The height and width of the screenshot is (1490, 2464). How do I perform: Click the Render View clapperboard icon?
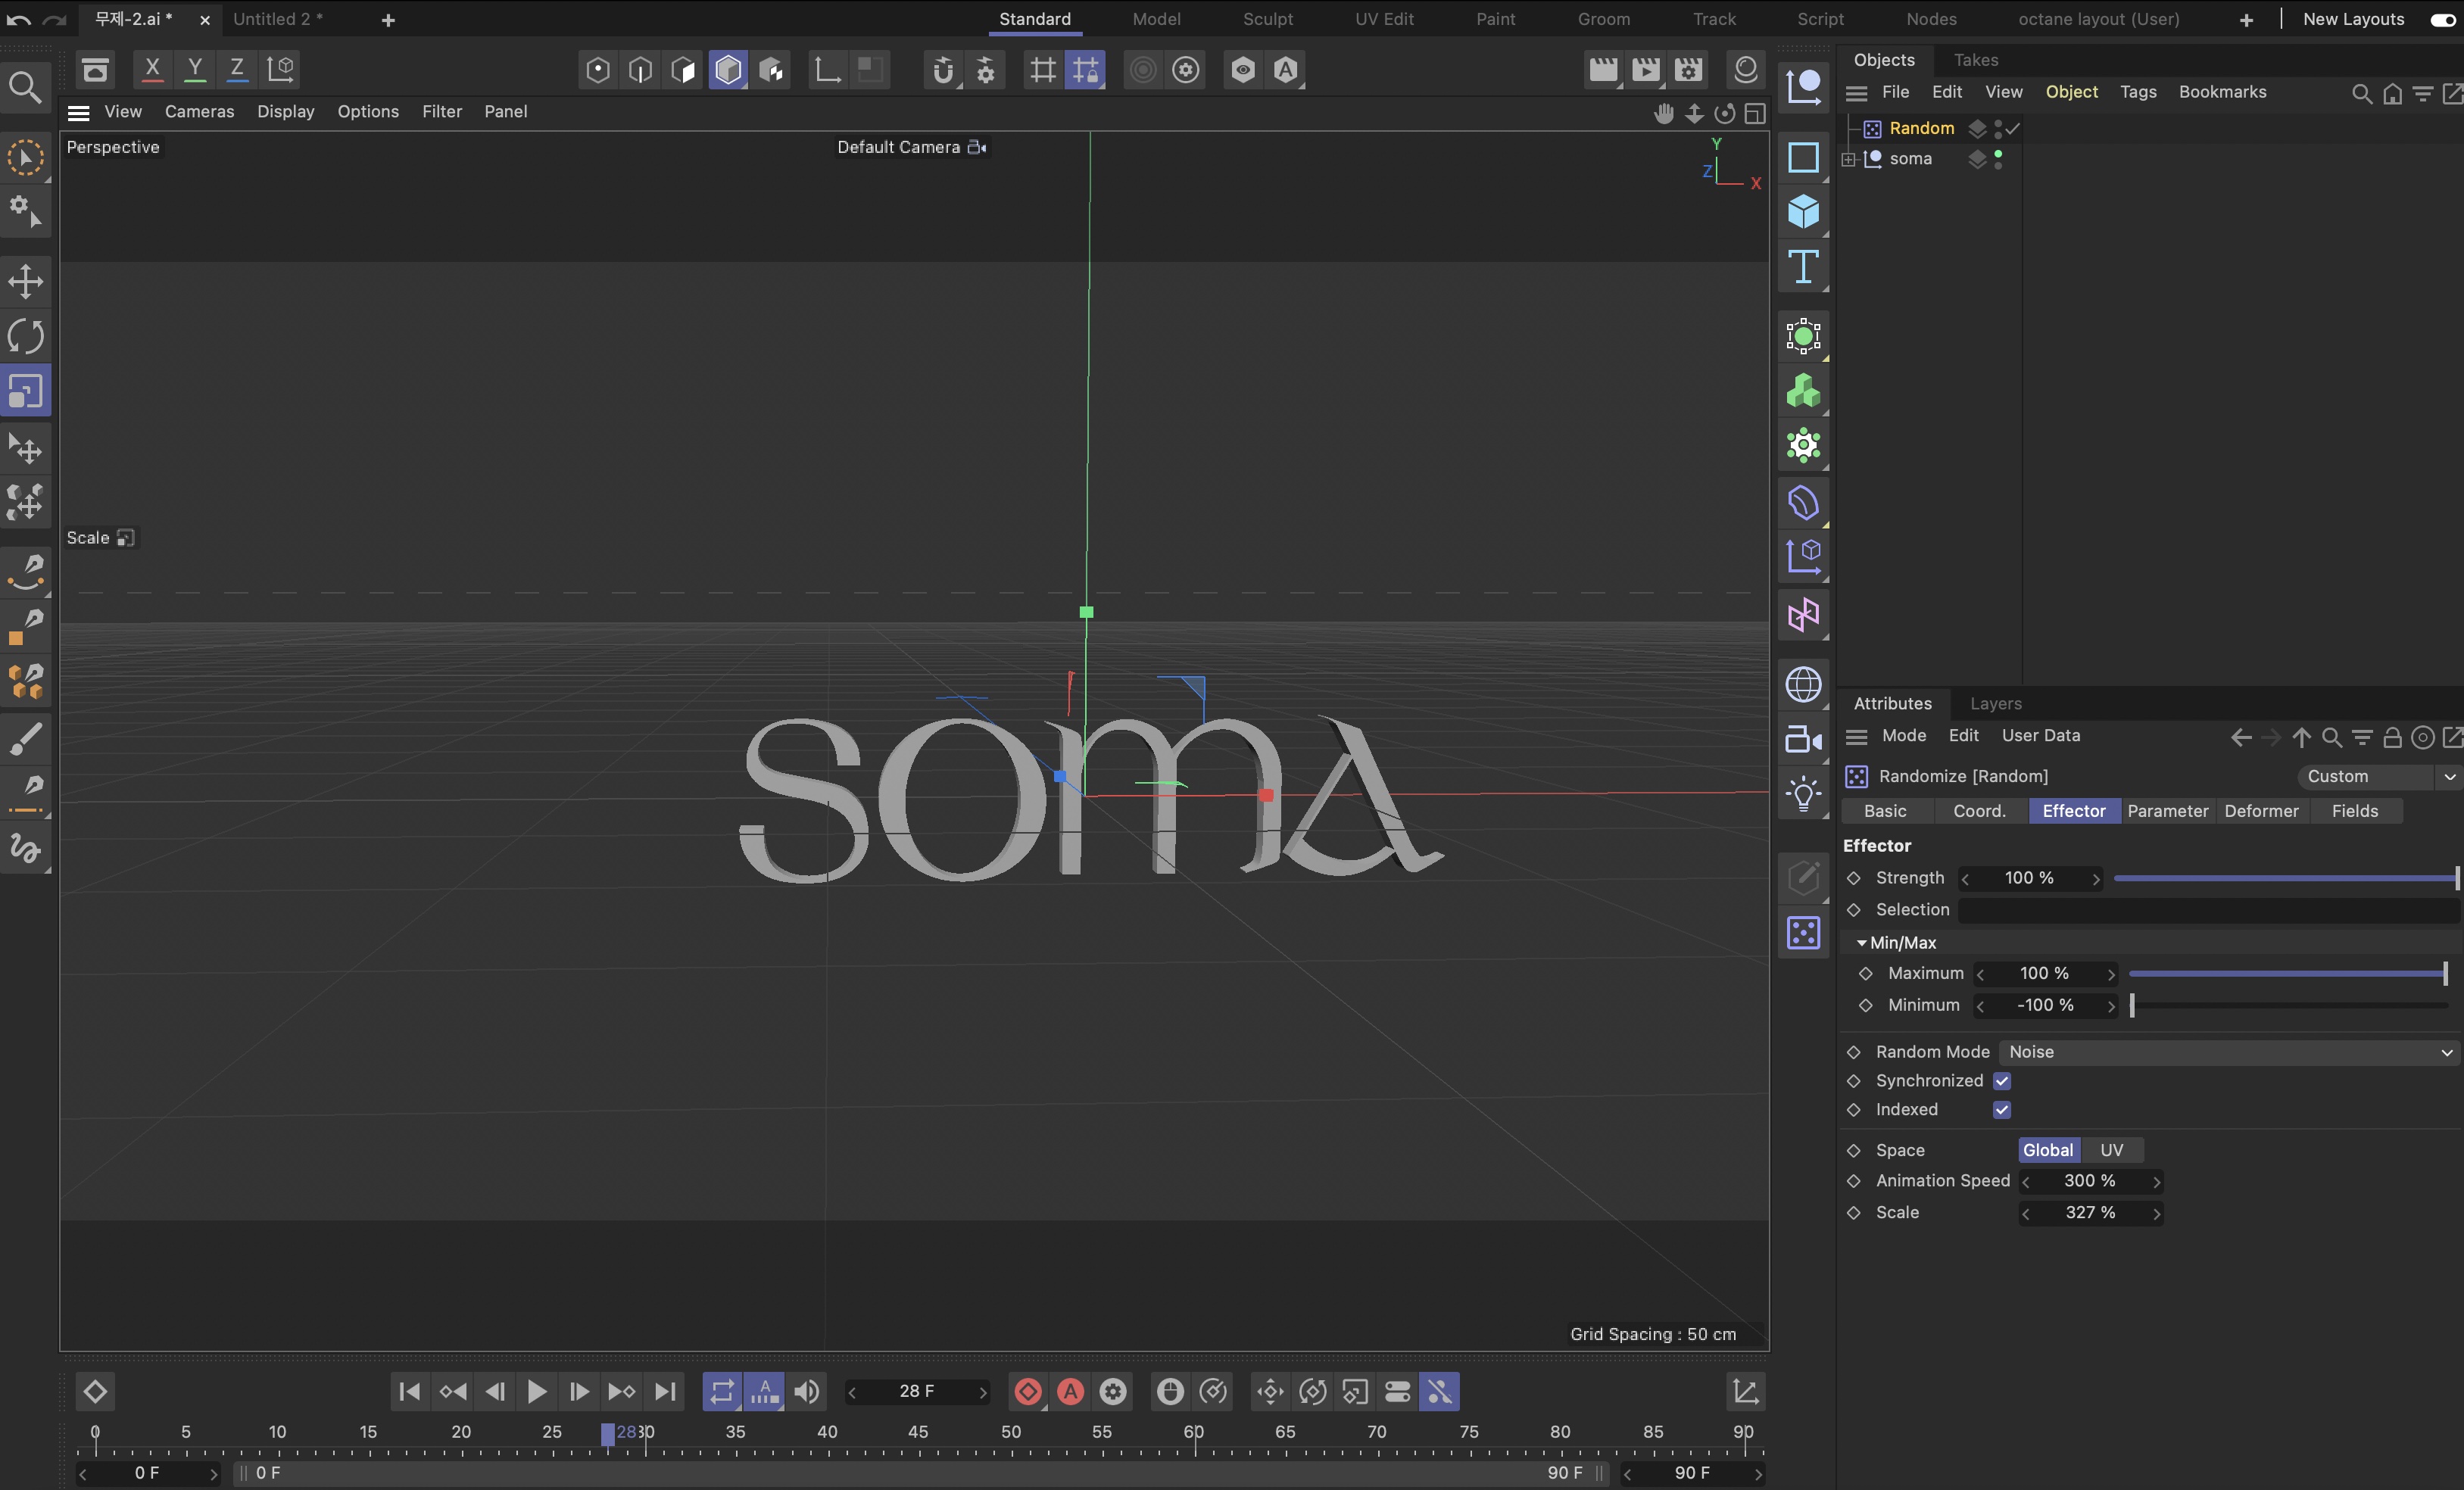1603,69
